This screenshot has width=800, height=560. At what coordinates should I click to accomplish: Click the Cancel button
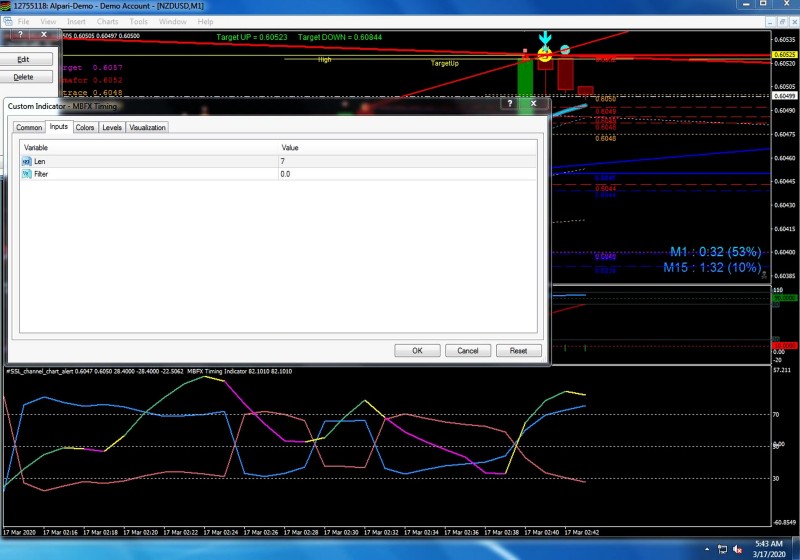(467, 351)
